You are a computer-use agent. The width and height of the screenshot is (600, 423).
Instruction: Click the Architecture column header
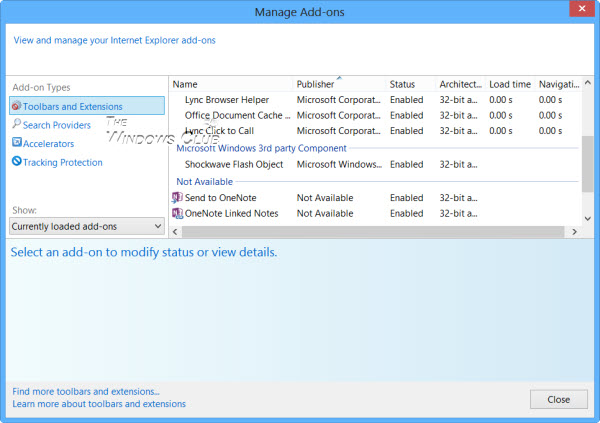pos(460,84)
